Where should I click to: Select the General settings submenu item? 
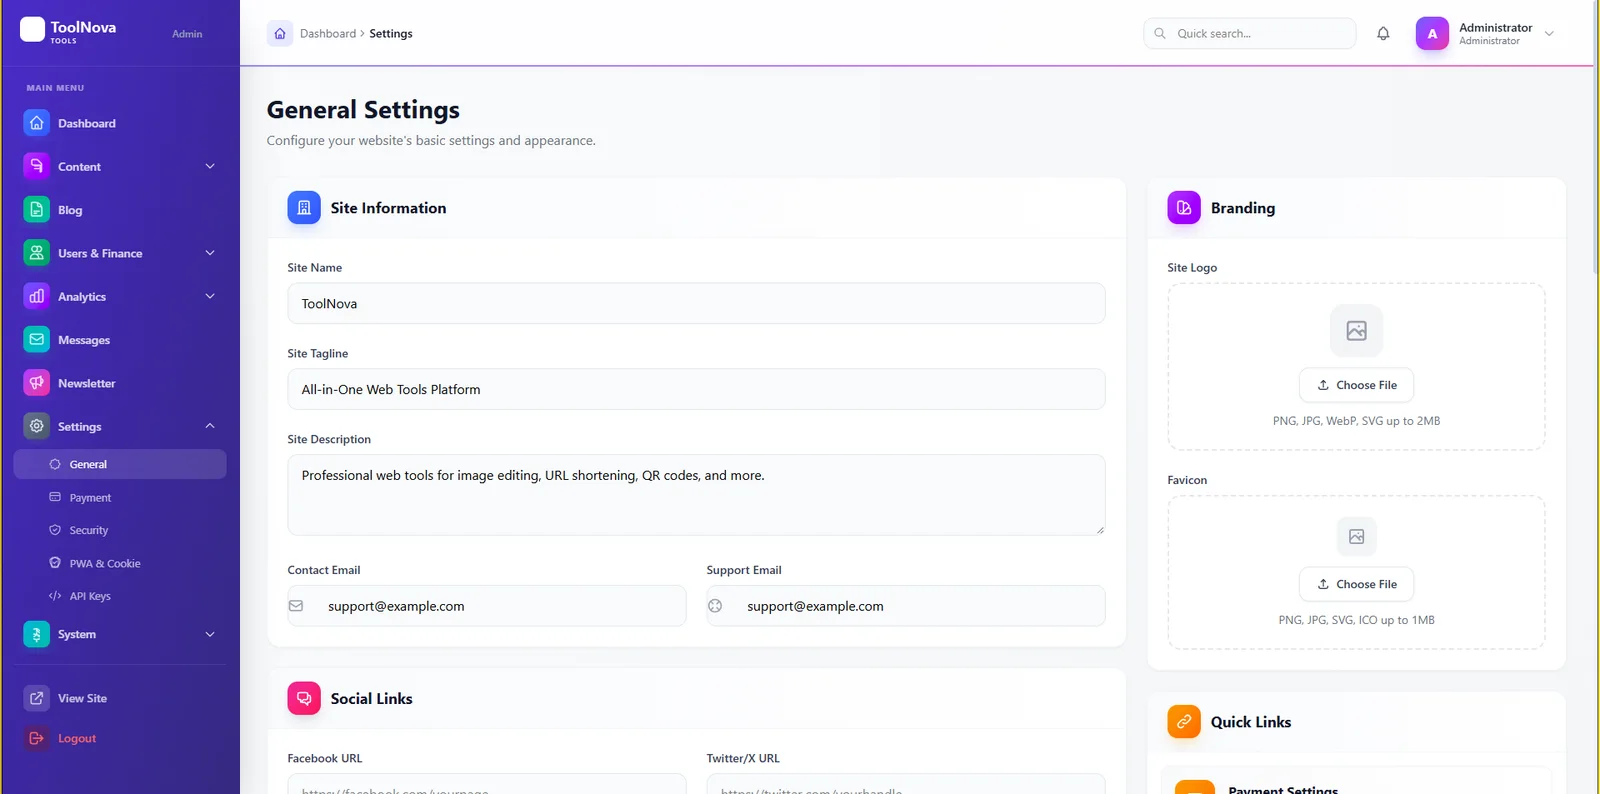[x=120, y=464]
